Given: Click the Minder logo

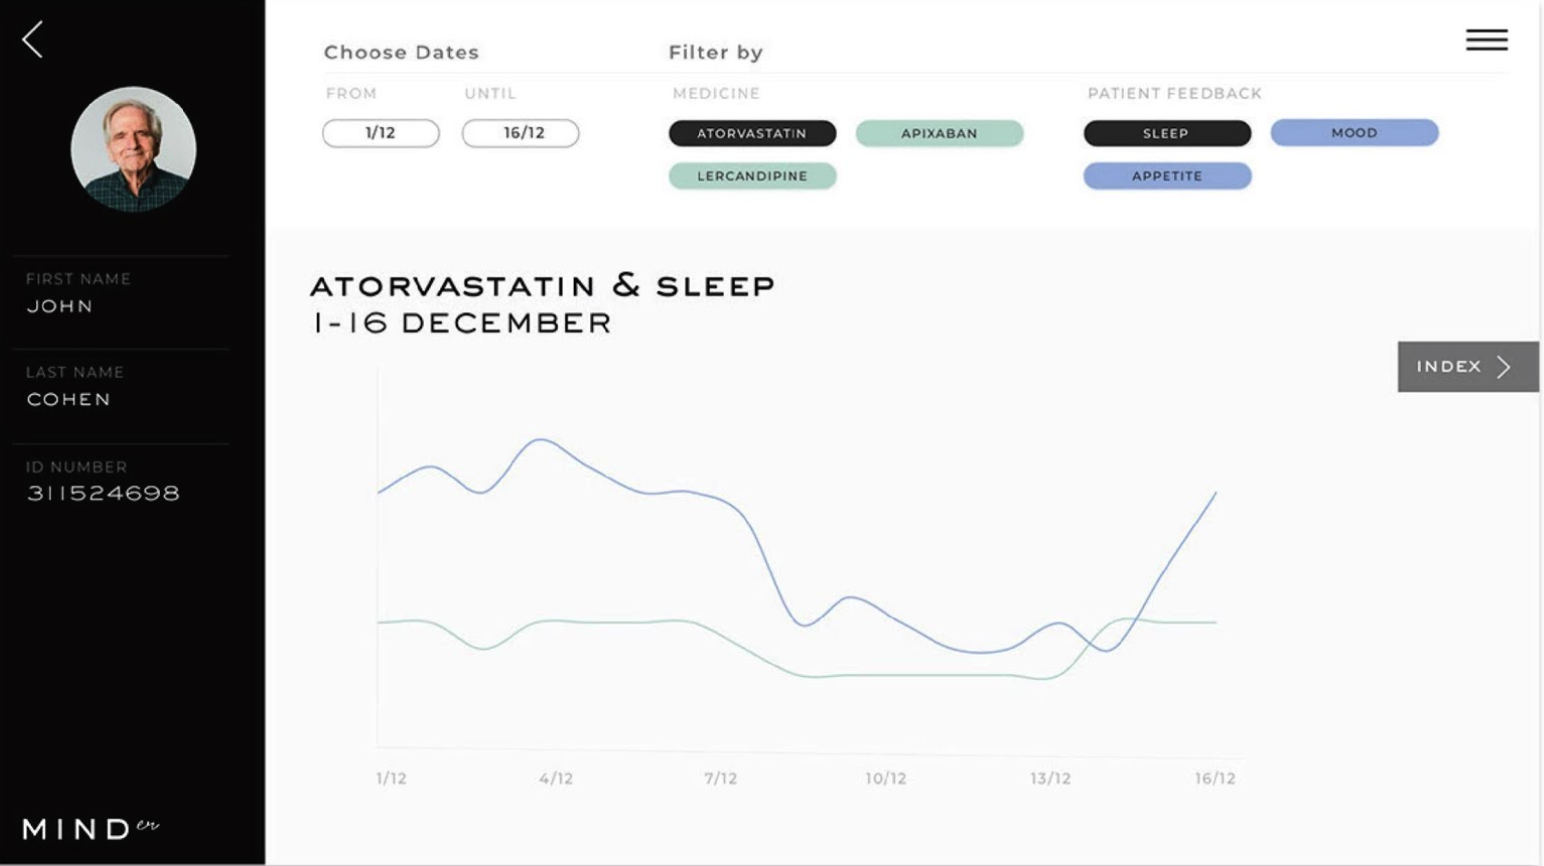Looking at the screenshot, I should (91, 828).
